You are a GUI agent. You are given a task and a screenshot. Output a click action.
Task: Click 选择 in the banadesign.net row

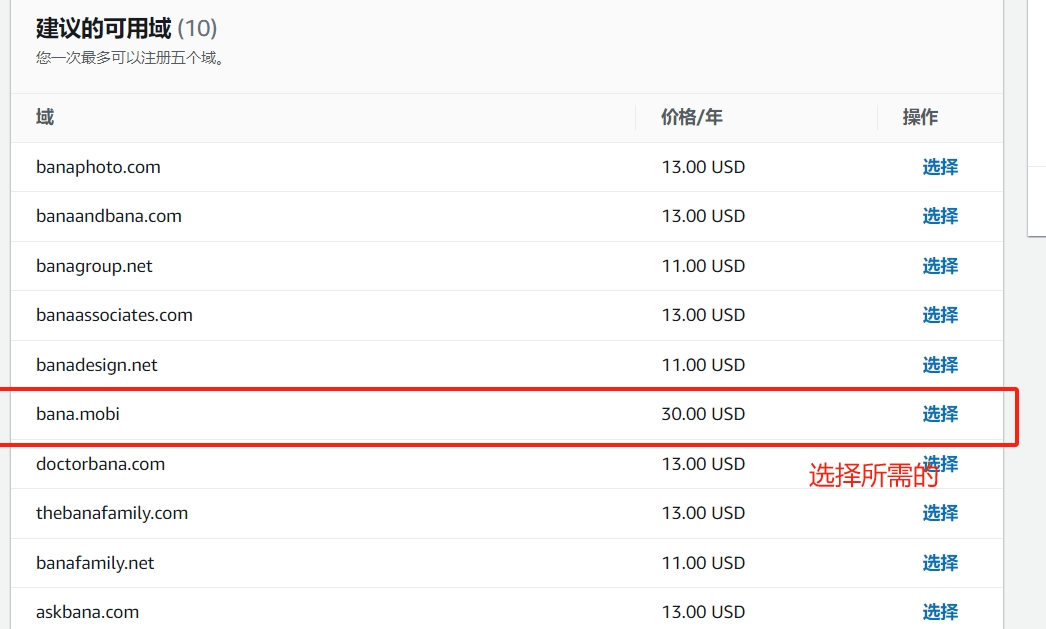(940, 365)
